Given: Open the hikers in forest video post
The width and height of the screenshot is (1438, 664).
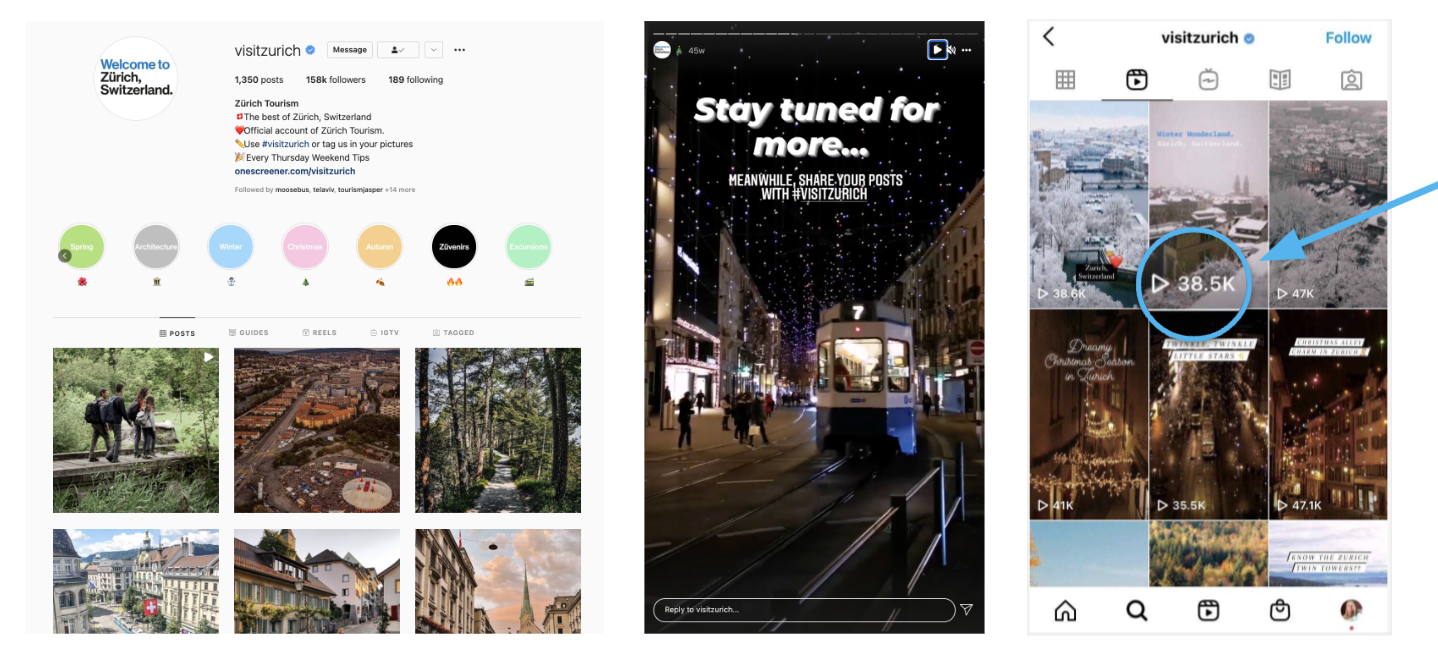Looking at the screenshot, I should click(136, 430).
